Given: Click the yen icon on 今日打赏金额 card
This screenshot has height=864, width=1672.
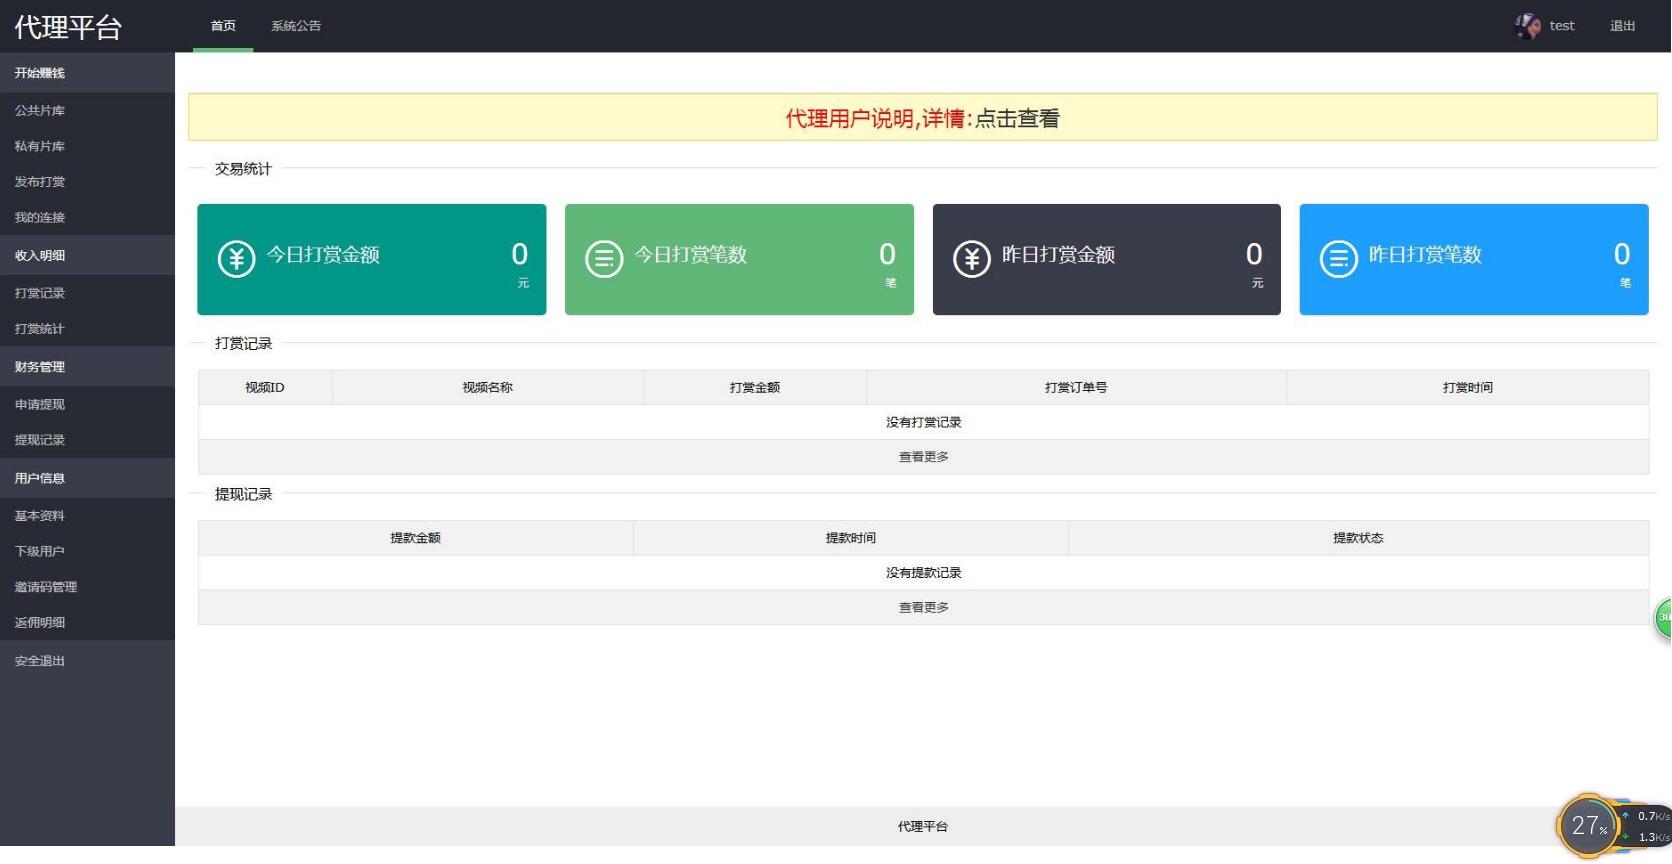Looking at the screenshot, I should pyautogui.click(x=237, y=259).
